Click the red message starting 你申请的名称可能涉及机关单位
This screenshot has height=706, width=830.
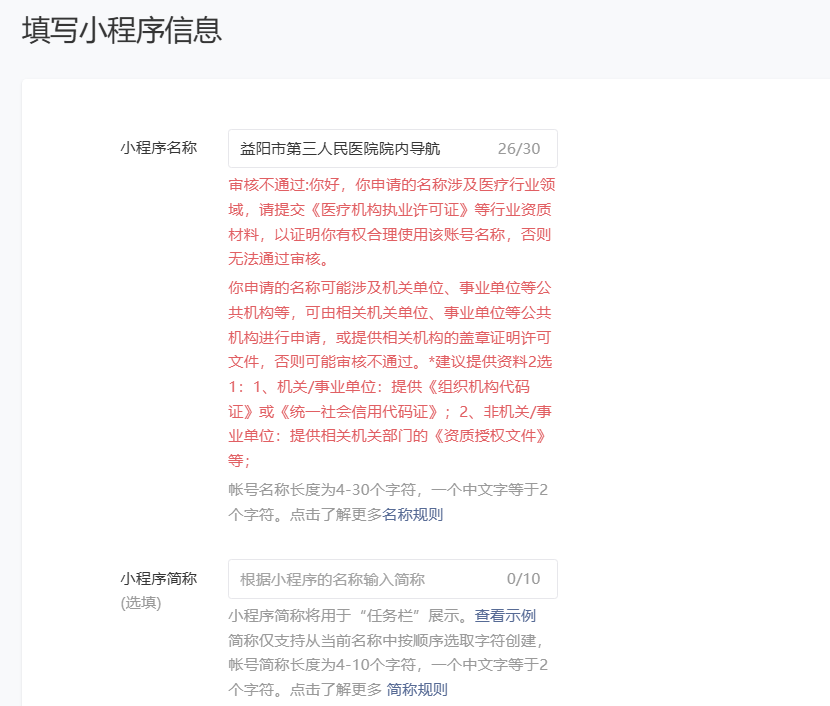point(391,374)
